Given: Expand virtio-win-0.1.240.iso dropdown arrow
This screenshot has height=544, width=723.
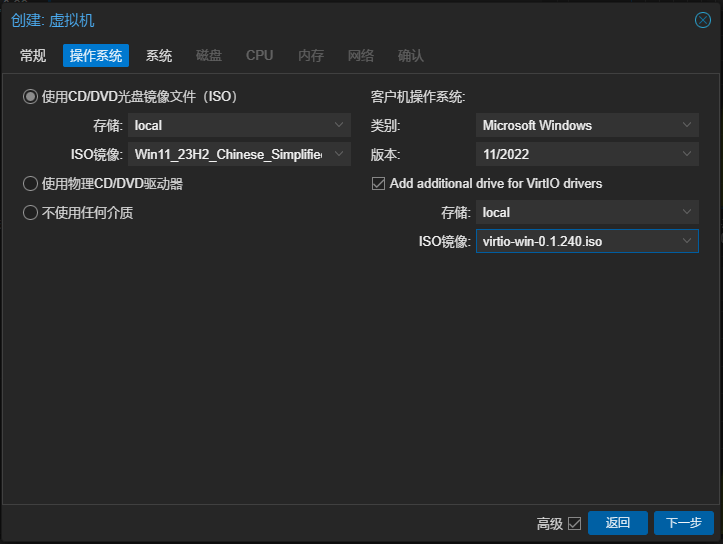Looking at the screenshot, I should coord(687,241).
